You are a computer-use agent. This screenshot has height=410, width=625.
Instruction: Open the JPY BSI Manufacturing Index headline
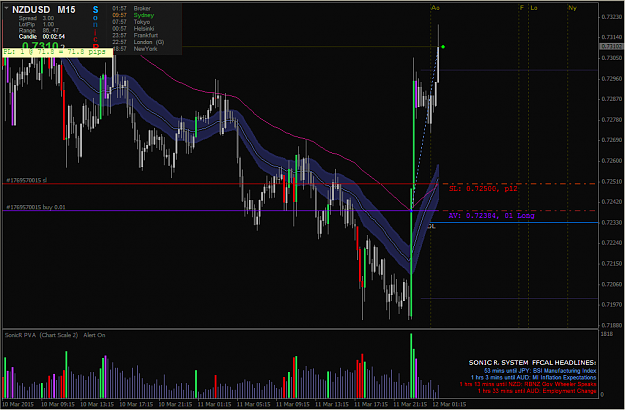(x=540, y=371)
